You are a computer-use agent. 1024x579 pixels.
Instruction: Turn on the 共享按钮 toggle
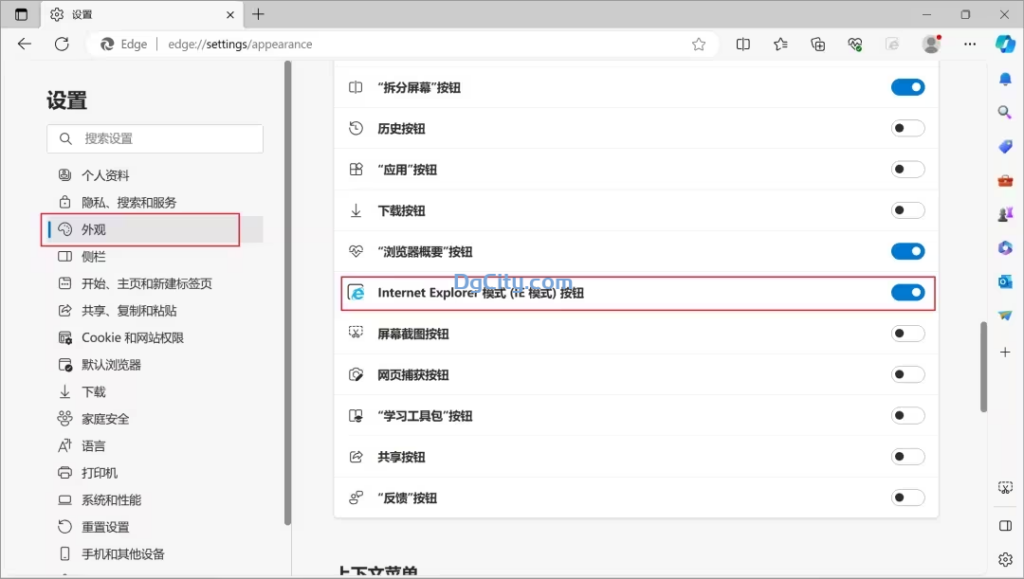[x=908, y=456]
